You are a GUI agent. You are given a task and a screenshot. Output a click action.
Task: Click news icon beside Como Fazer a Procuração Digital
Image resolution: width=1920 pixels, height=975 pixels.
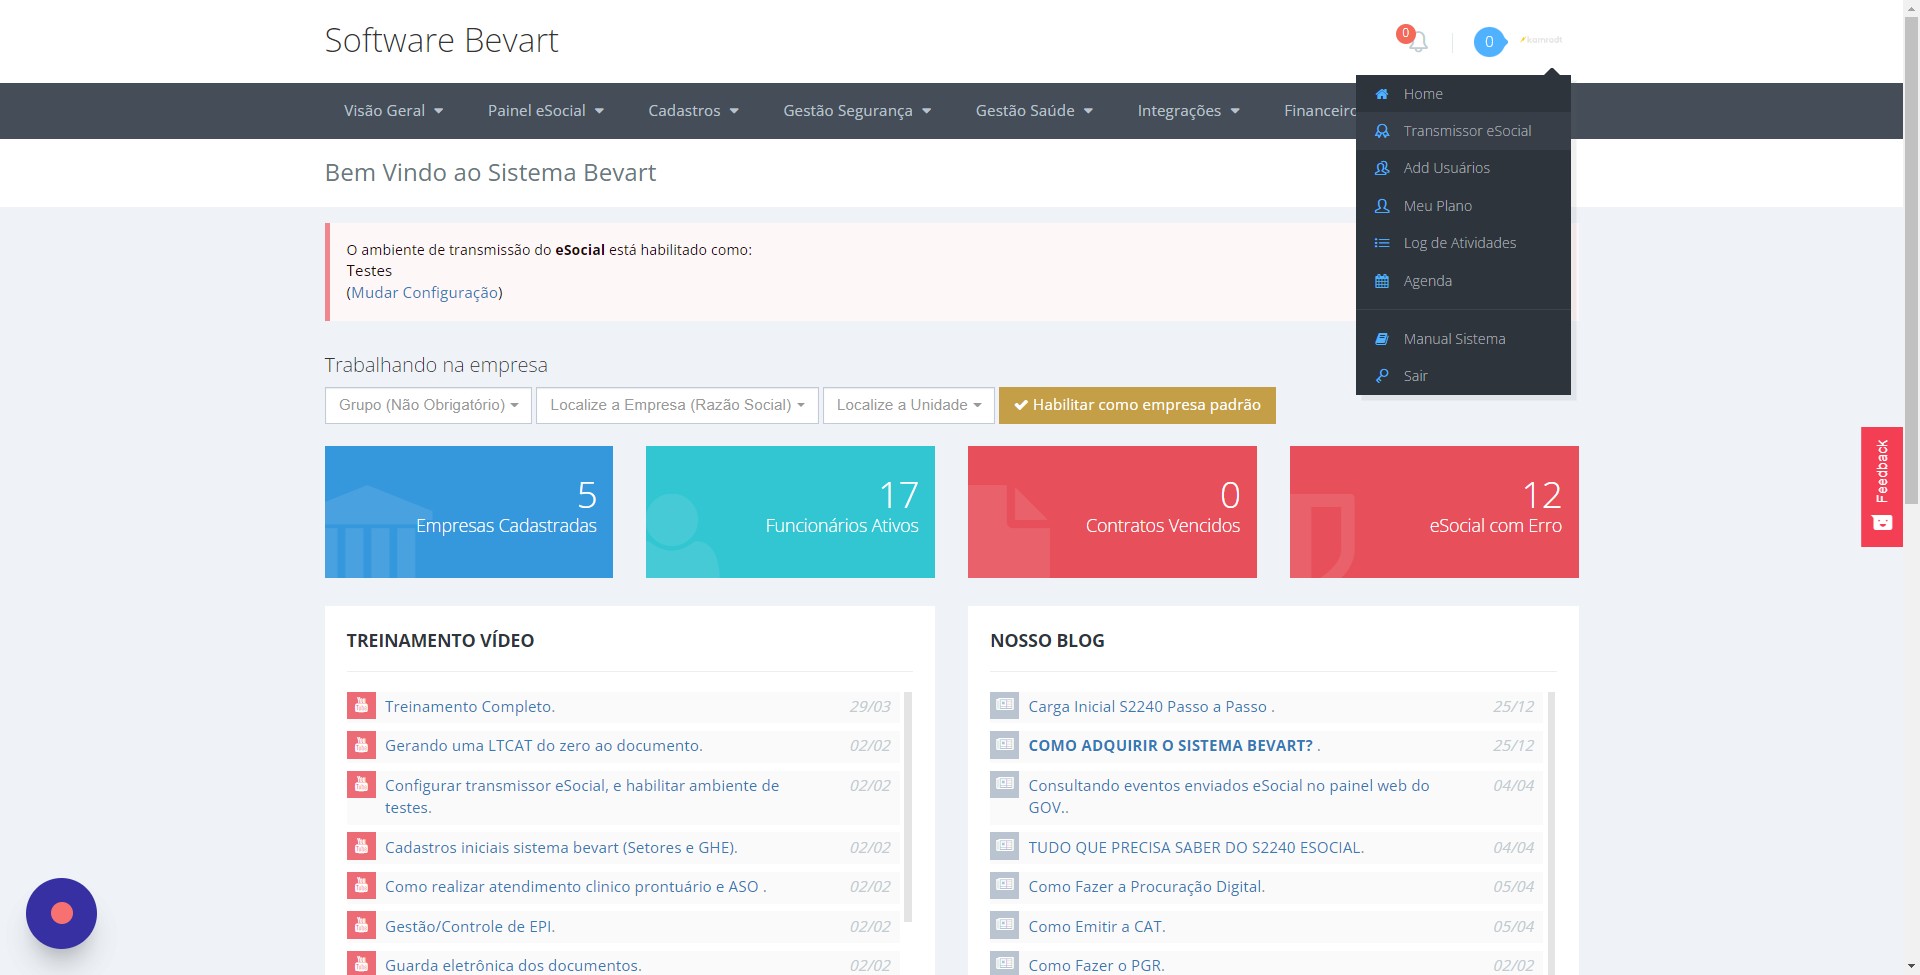tap(1004, 885)
